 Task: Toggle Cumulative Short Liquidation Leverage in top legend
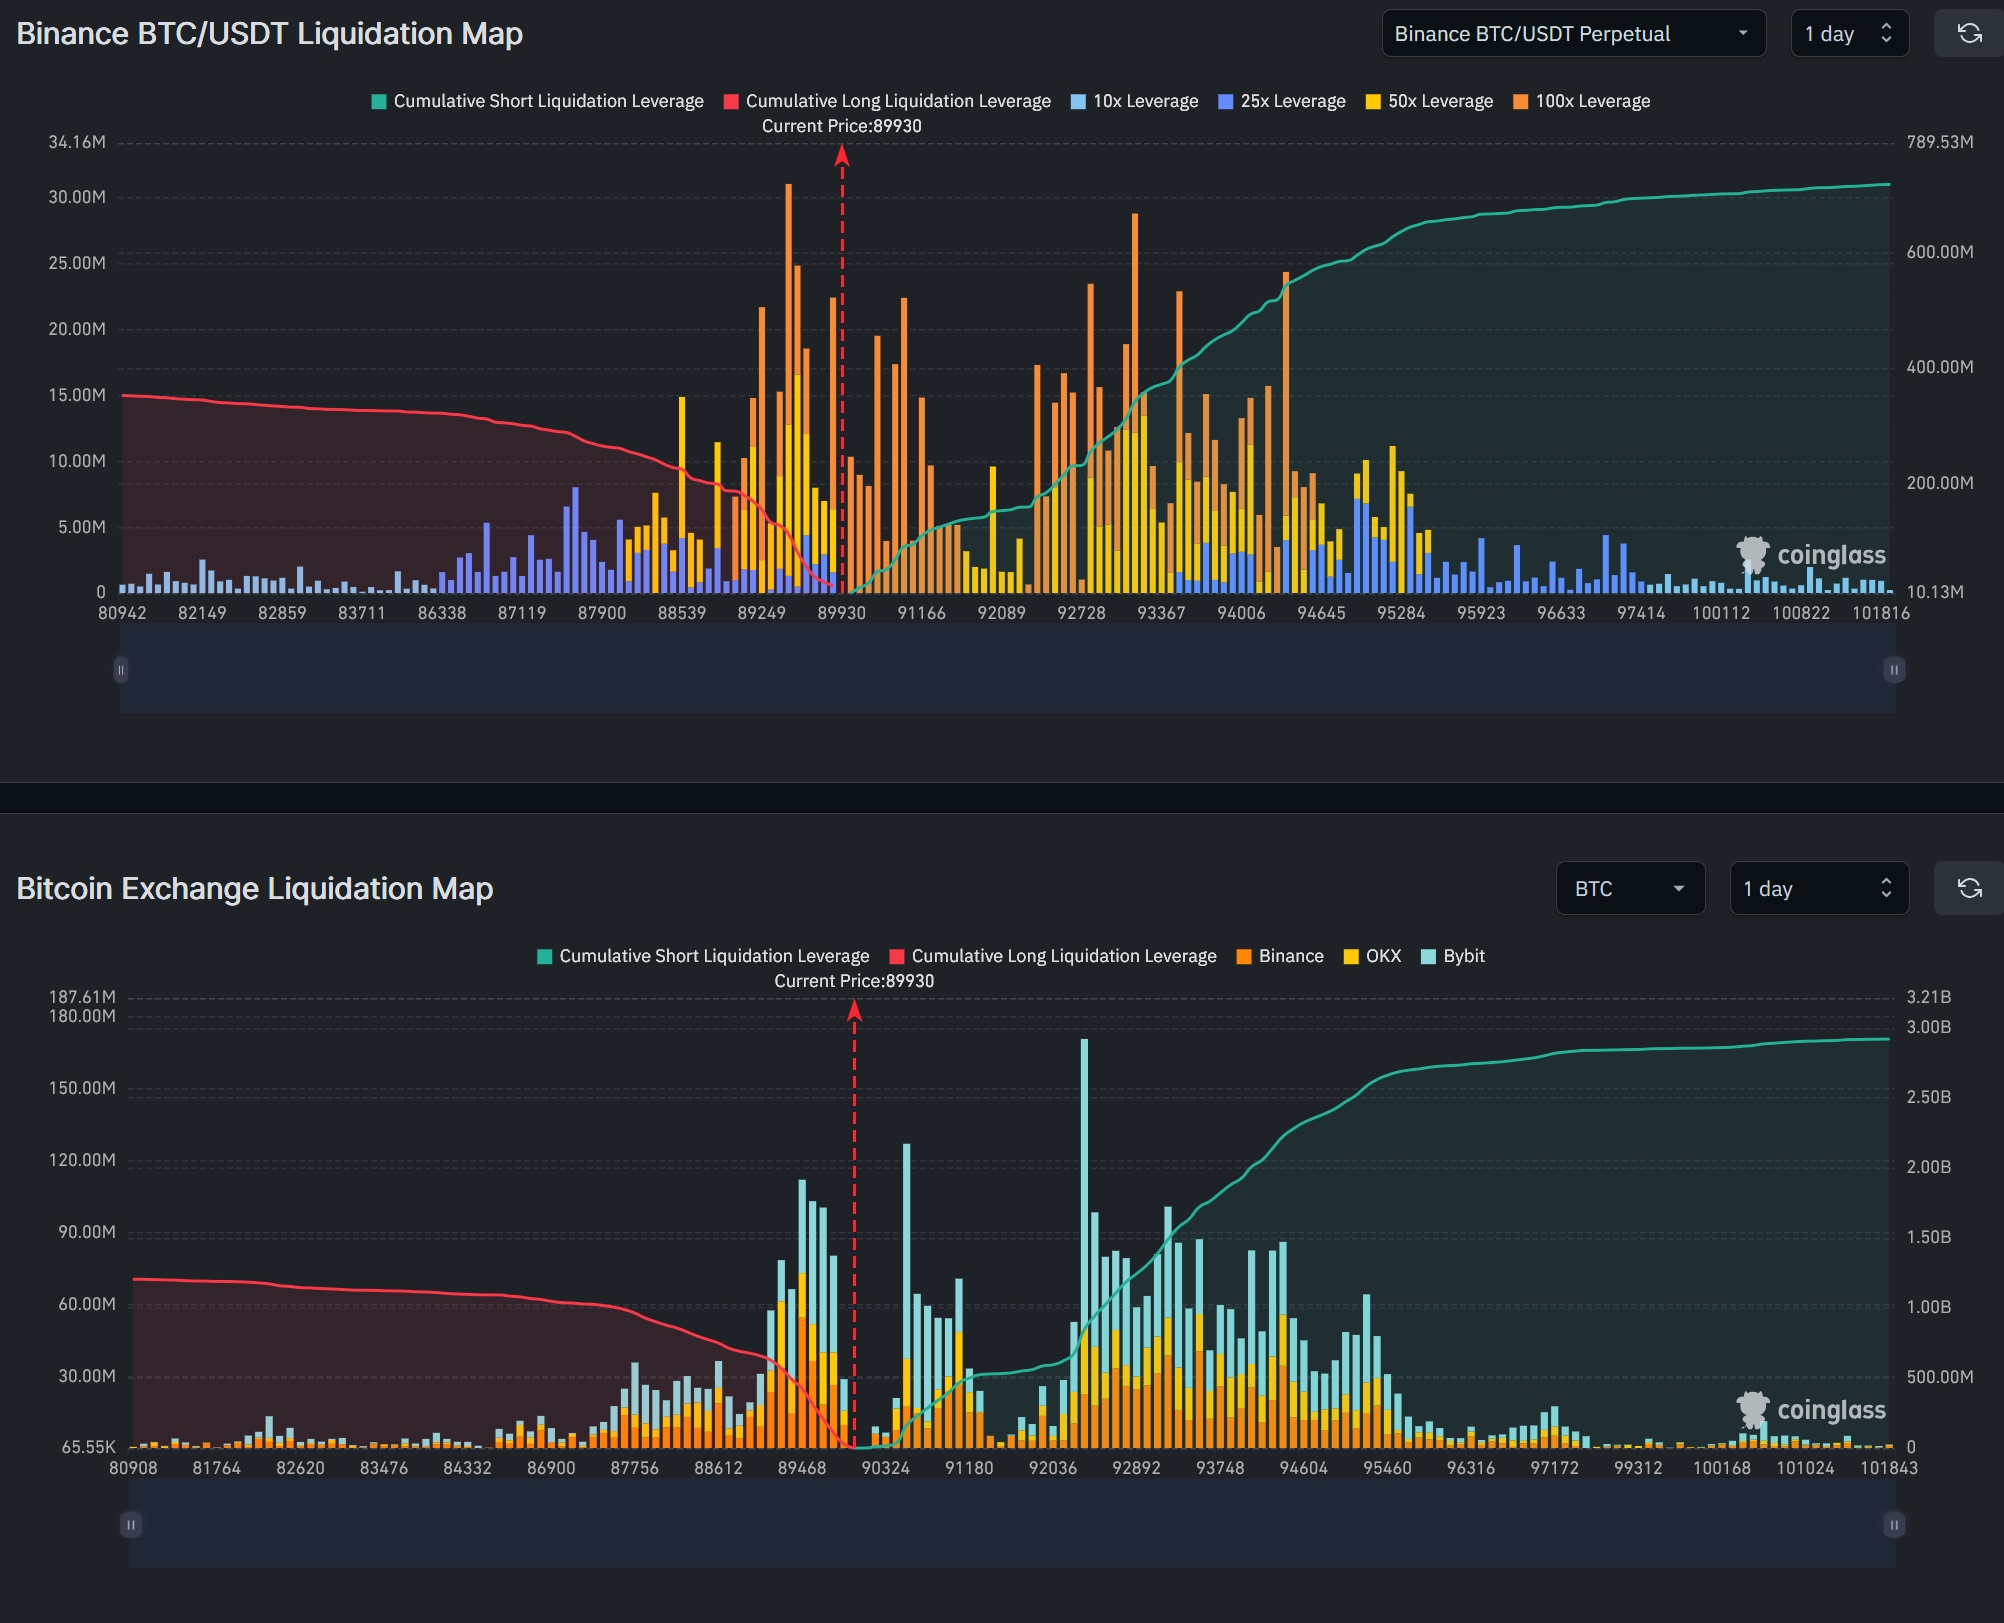pos(537,101)
